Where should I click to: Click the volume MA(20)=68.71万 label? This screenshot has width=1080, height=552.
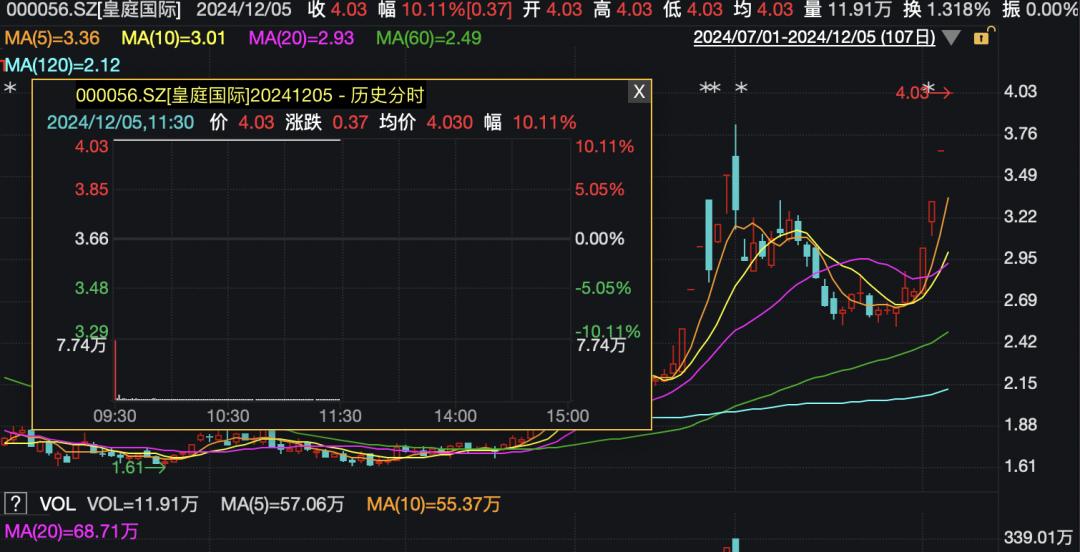pos(71,531)
